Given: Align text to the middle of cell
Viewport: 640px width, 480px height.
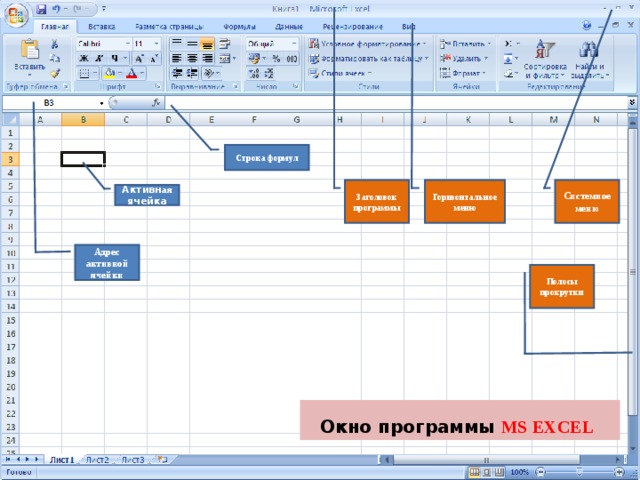Looking at the screenshot, I should [x=192, y=43].
